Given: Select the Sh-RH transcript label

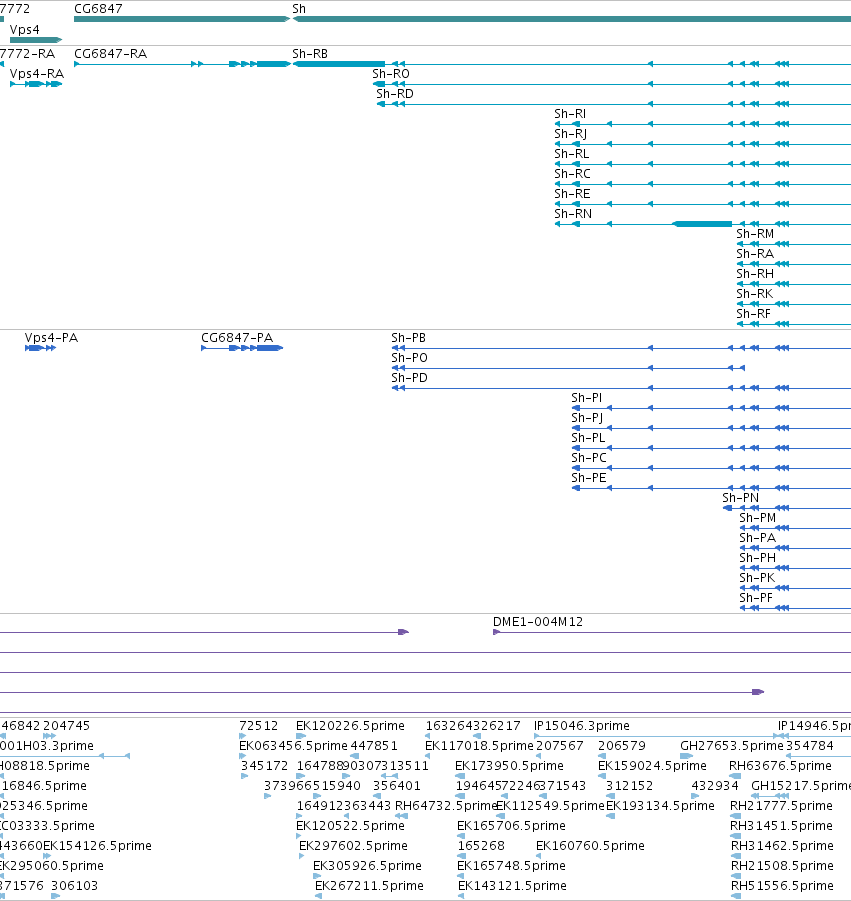Looking at the screenshot, I should tap(755, 274).
